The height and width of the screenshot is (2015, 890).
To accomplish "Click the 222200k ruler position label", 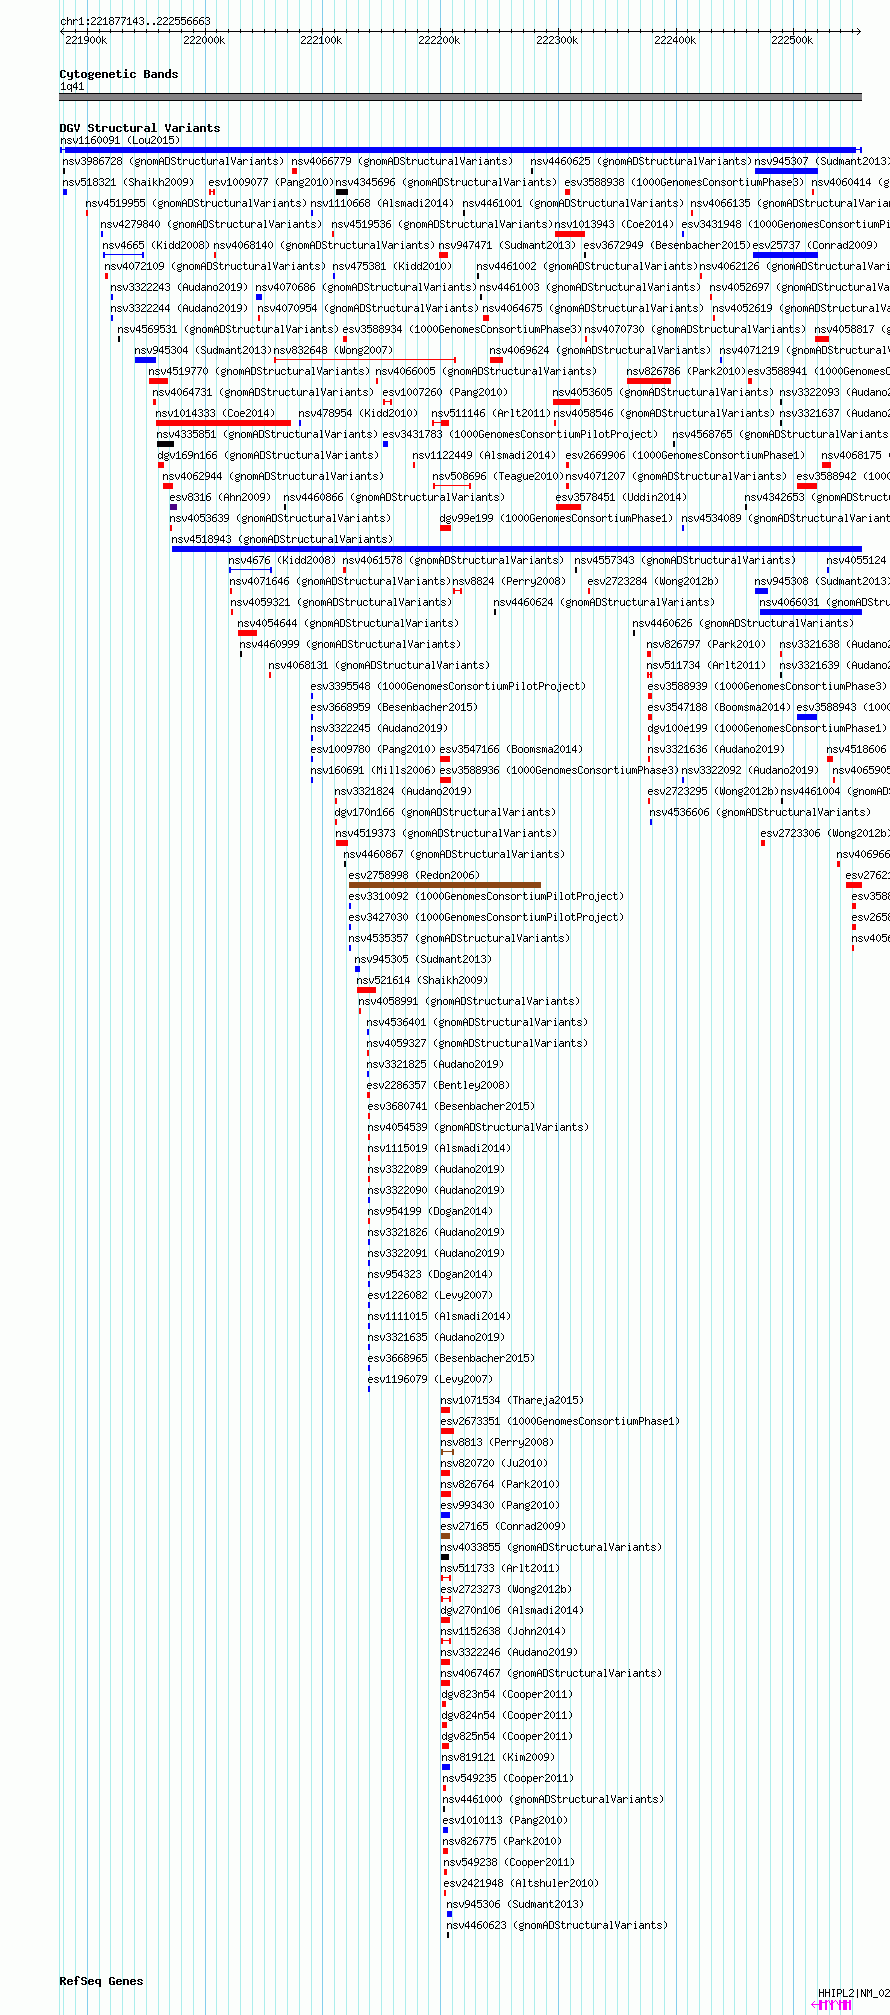I will click(439, 40).
